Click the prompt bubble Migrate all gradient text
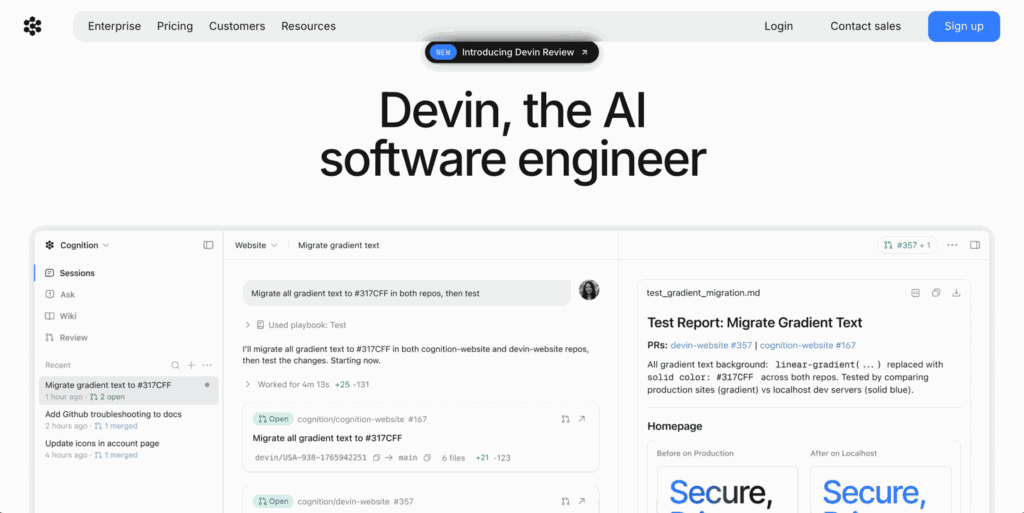Screen dimensions: 1024x513 (407, 293)
